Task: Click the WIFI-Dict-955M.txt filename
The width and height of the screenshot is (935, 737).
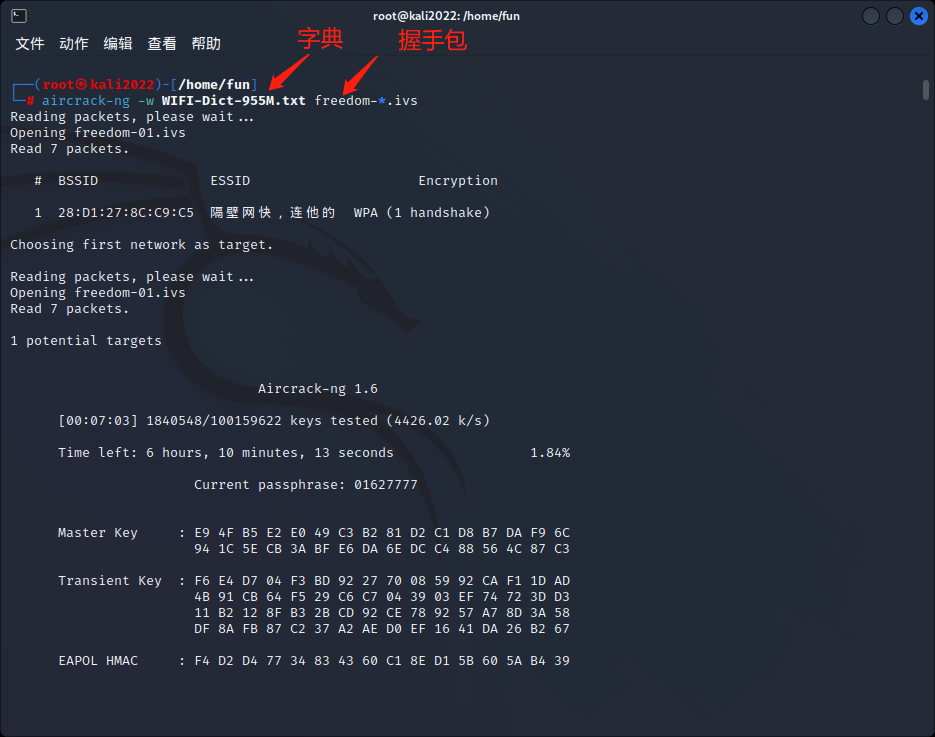Action: pyautogui.click(x=234, y=101)
